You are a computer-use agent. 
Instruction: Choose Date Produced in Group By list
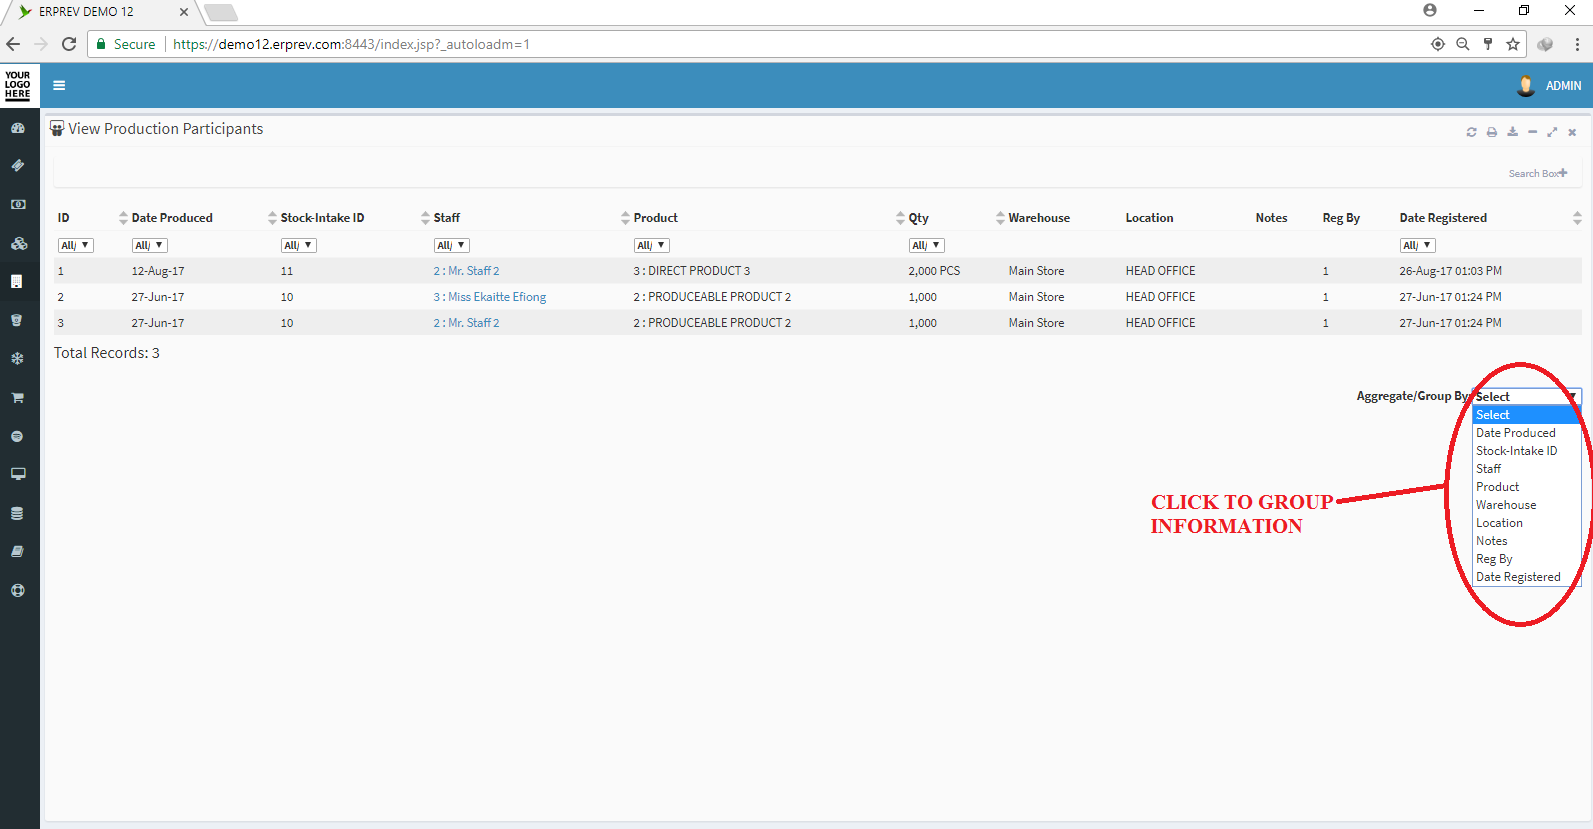click(x=1526, y=433)
